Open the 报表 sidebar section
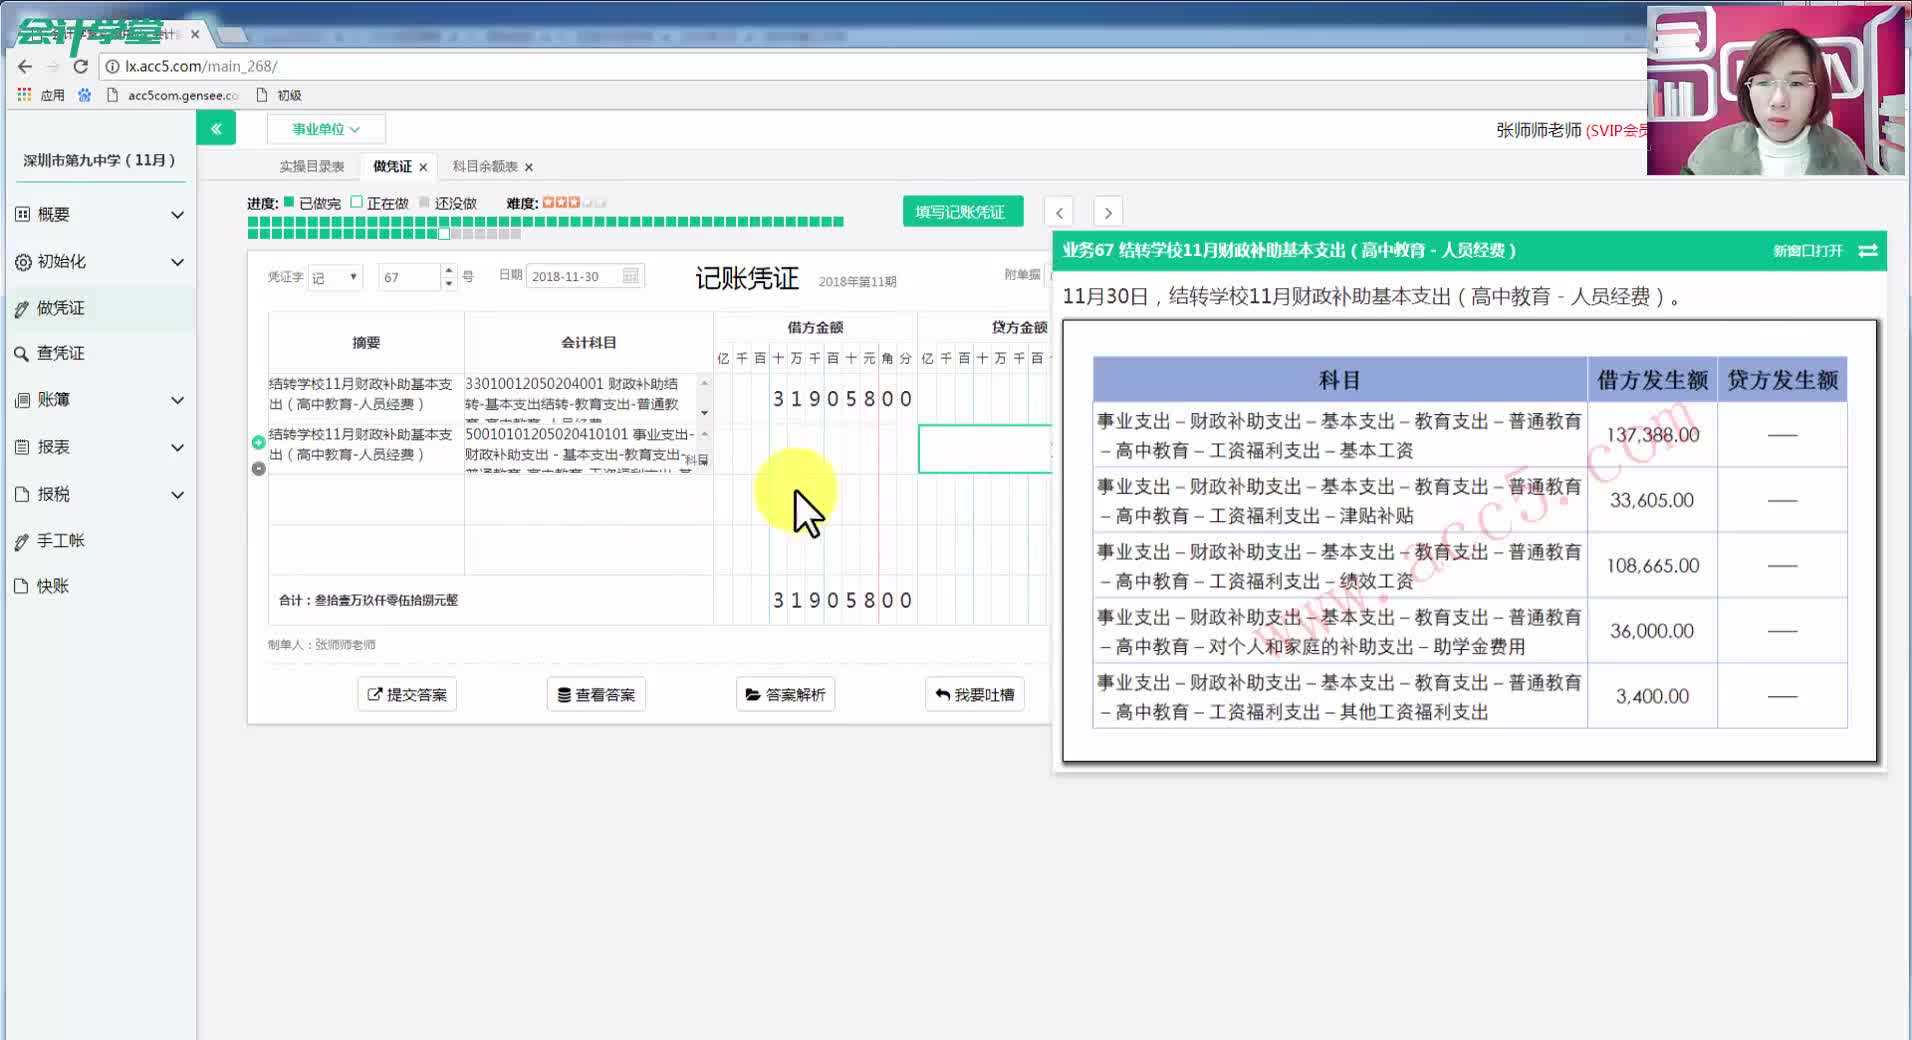 coord(99,447)
